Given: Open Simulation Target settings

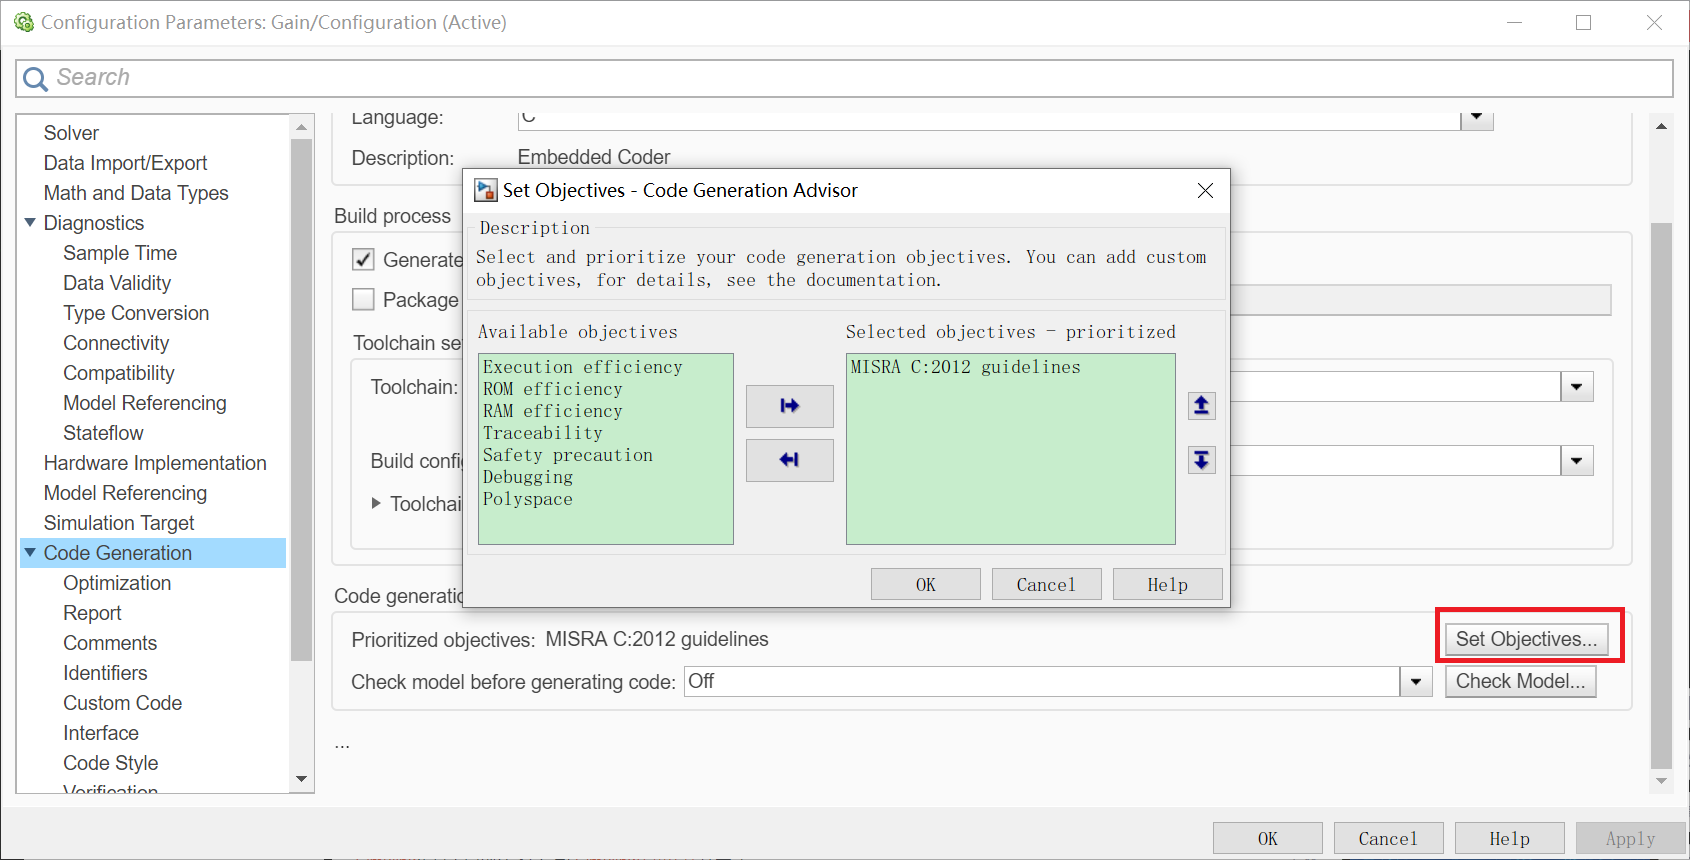Looking at the screenshot, I should (x=119, y=523).
